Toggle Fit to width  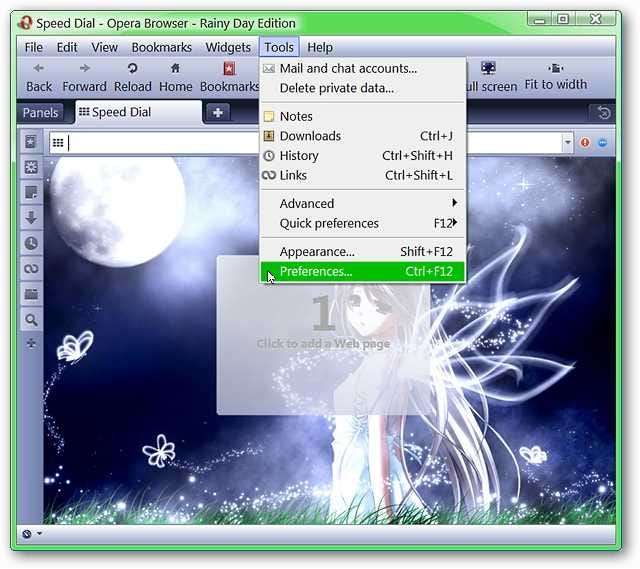pos(556,76)
